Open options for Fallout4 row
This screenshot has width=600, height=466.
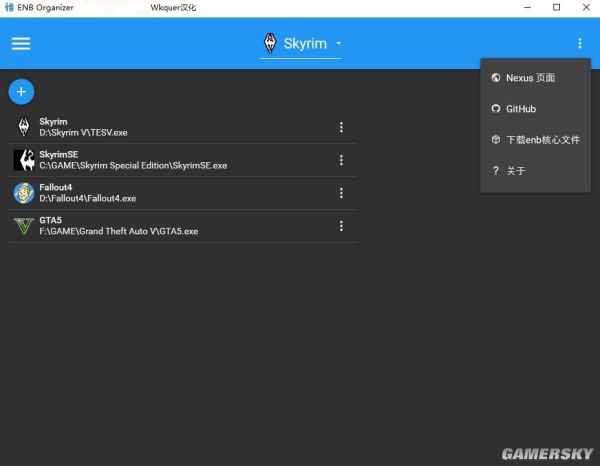341,193
